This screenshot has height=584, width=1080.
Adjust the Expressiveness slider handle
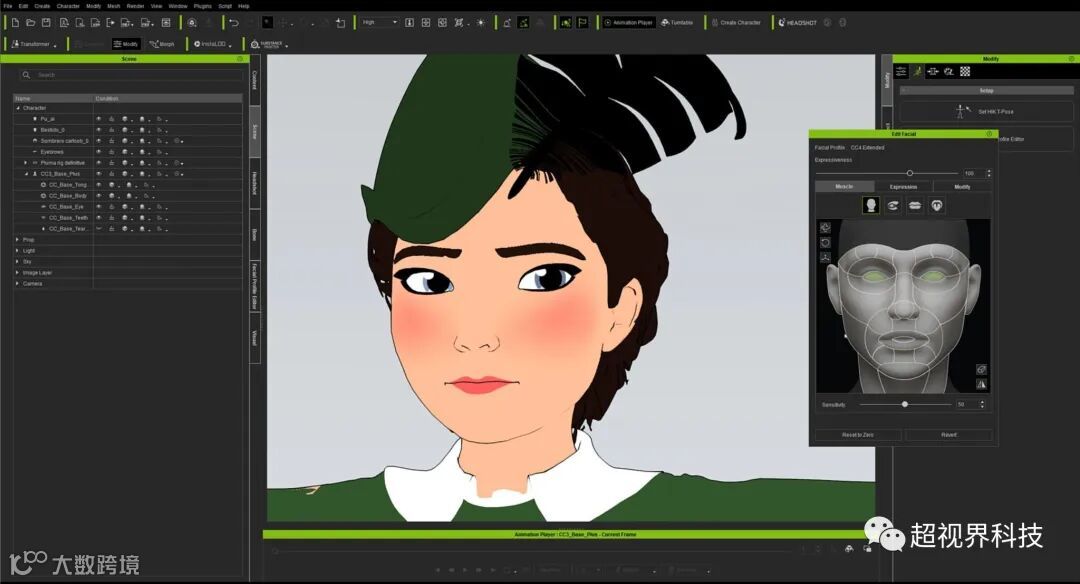[x=910, y=173]
